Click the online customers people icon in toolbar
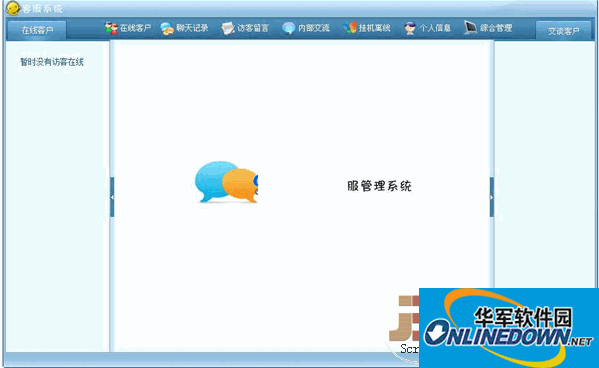This screenshot has width=599, height=368. 111,28
